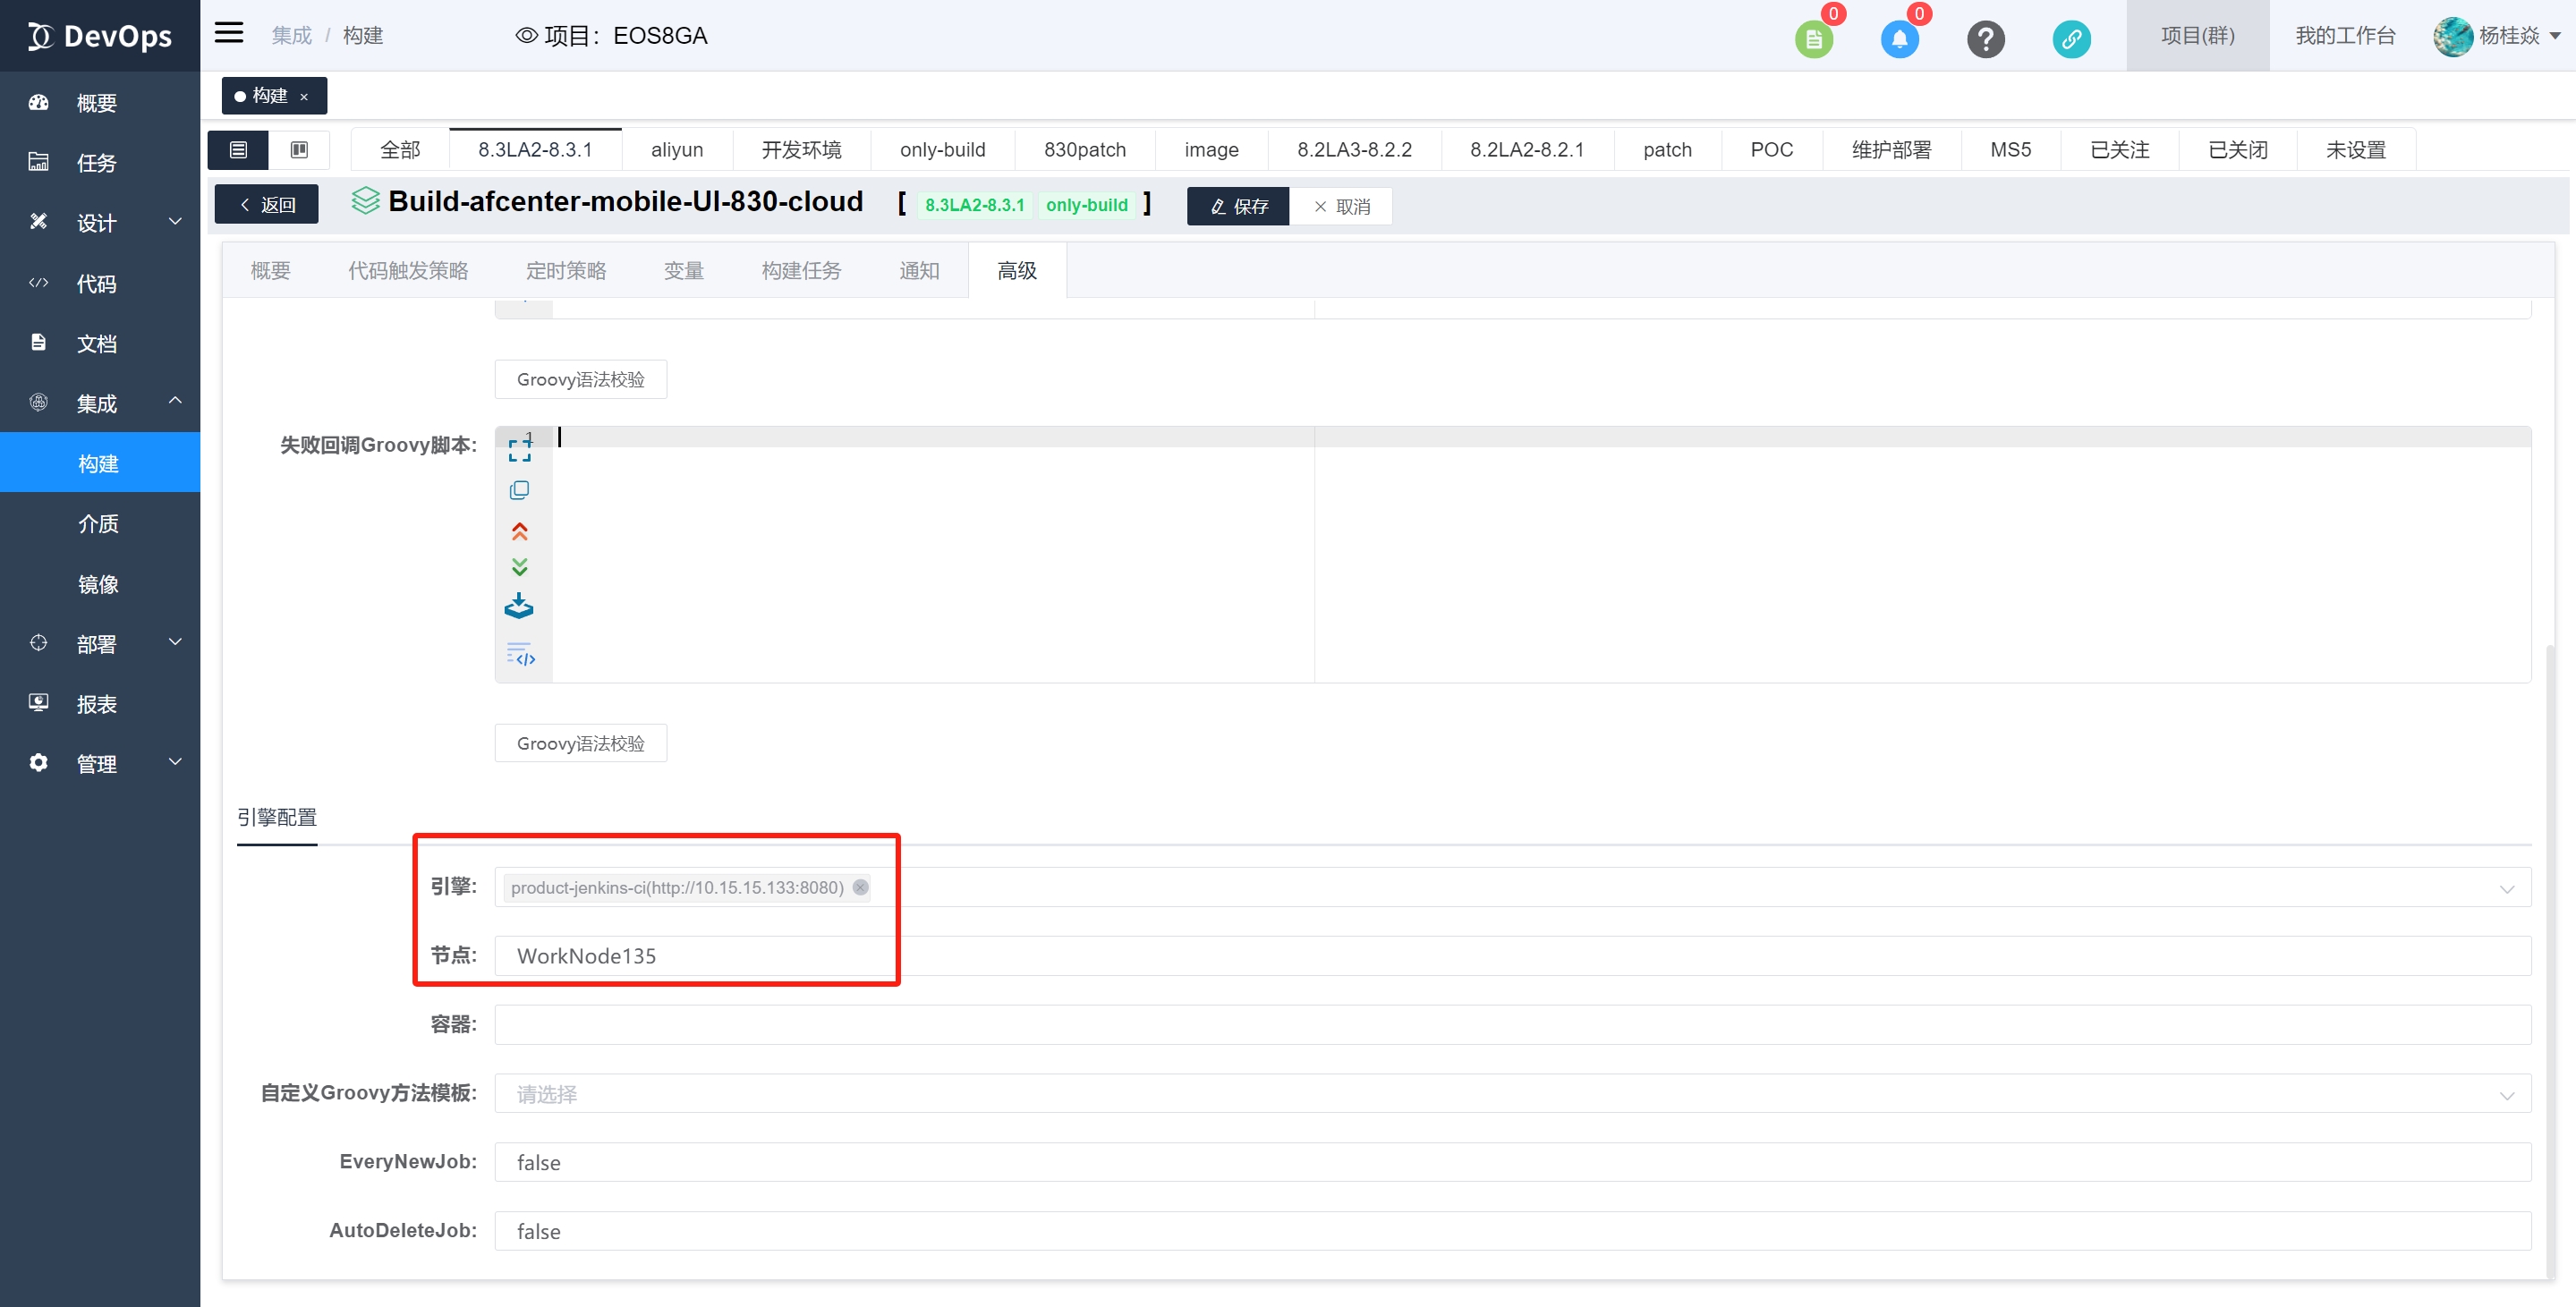Select the only-build filter tab

click(x=942, y=150)
